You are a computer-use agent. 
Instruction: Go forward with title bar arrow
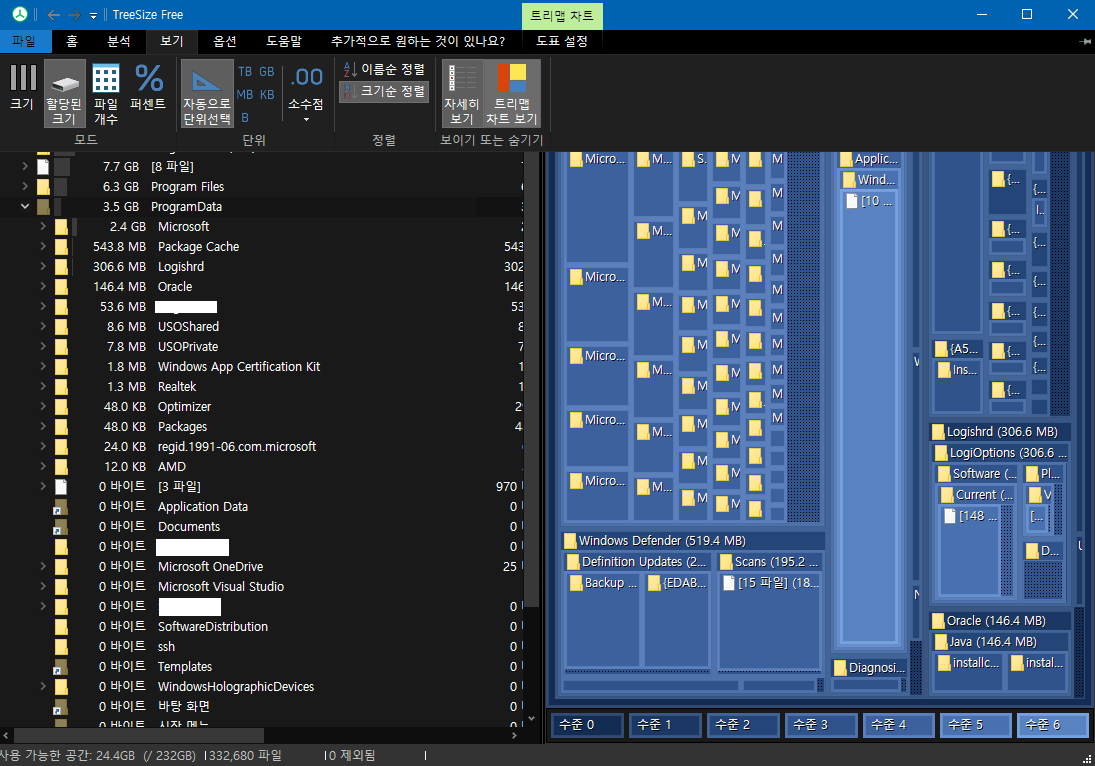click(x=75, y=15)
